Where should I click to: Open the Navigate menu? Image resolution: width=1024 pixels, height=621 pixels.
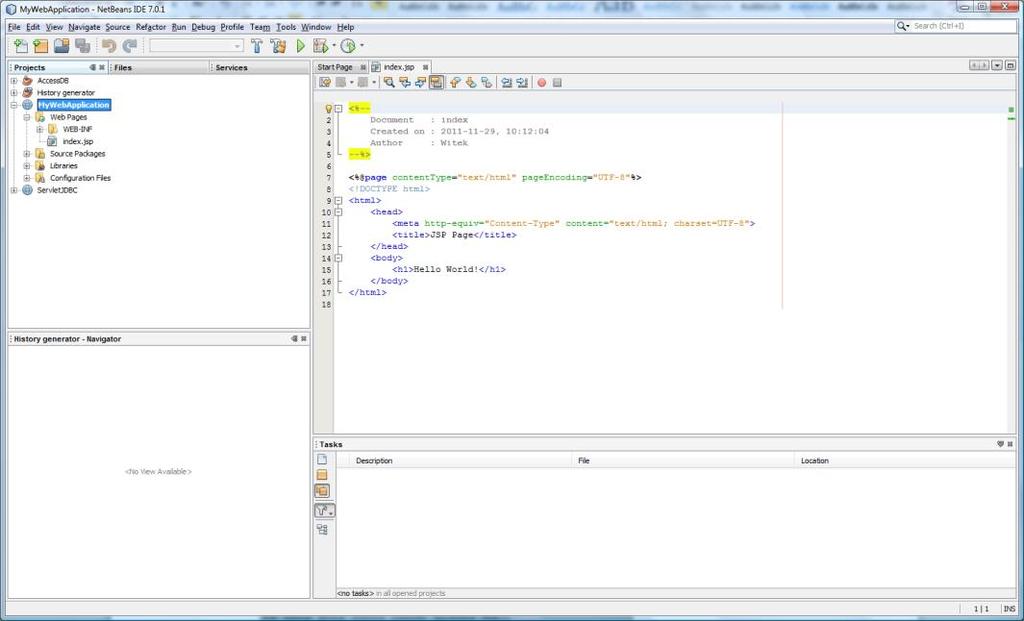pos(84,27)
